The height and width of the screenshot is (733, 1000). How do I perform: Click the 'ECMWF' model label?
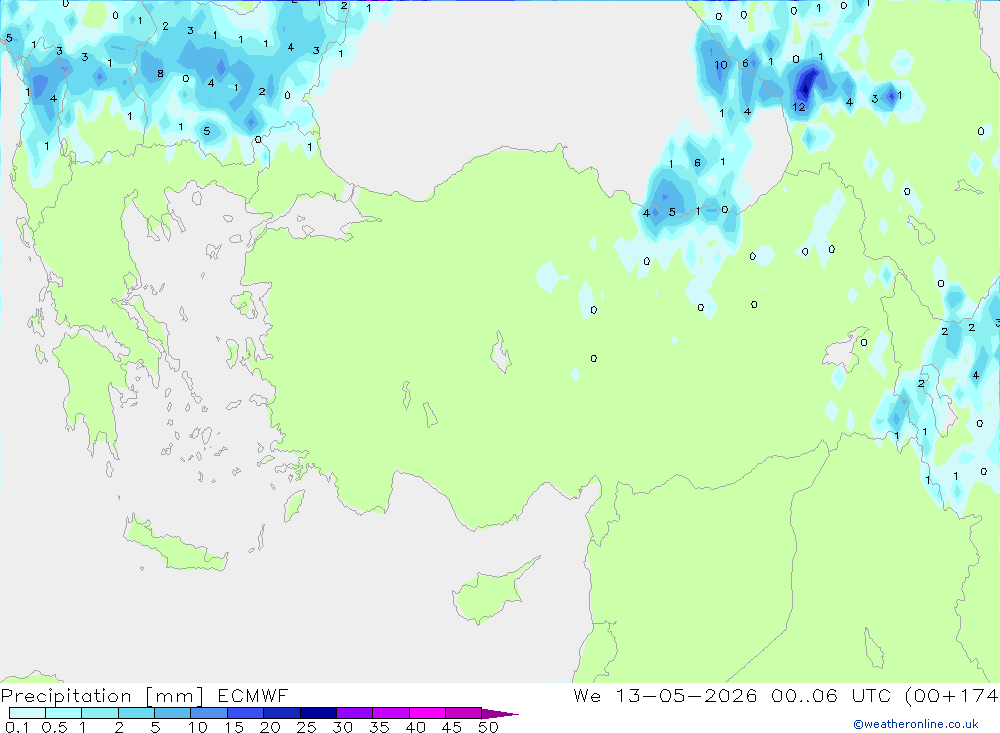253,695
